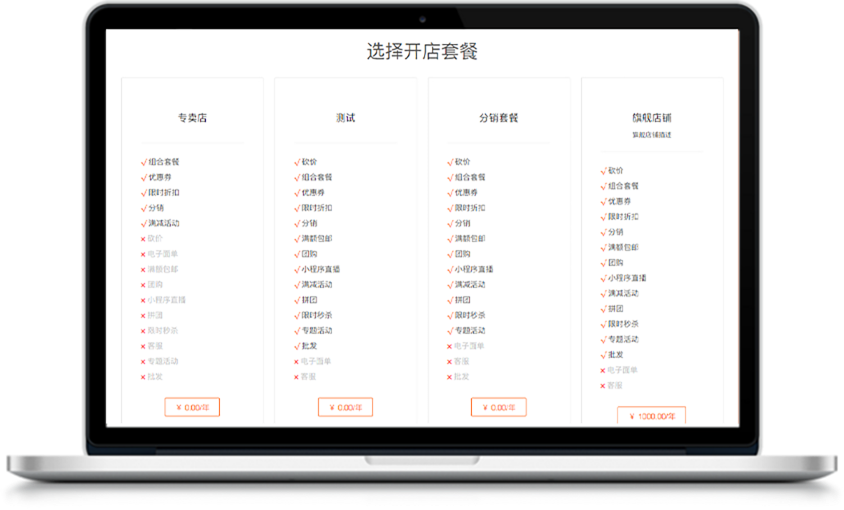Image resolution: width=844 pixels, height=510 pixels.
Task: Click the red X beside 客服 in 旗舰店铺
Action: 603,386
